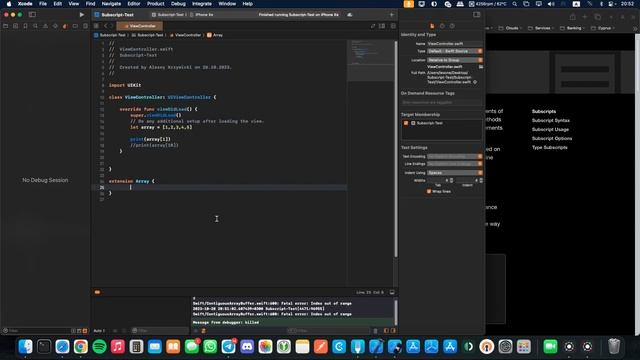Click the Name field showing ViewController.swift

455,44
